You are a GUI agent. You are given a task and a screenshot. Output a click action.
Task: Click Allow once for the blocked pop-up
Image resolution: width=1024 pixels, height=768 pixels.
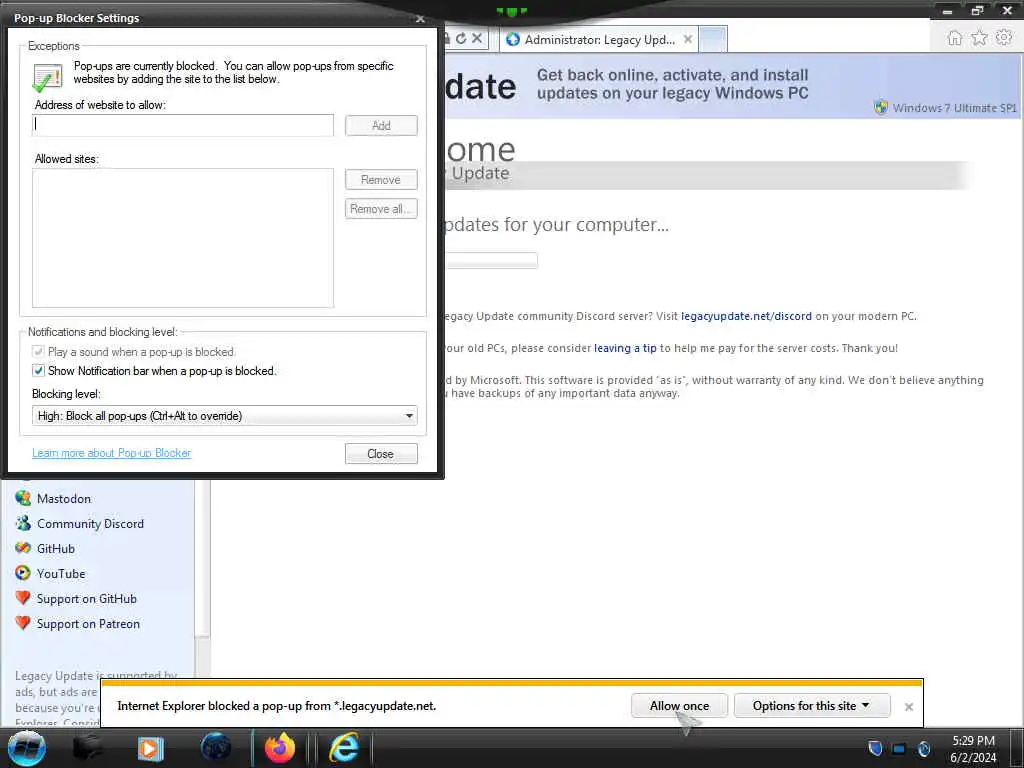click(x=679, y=705)
